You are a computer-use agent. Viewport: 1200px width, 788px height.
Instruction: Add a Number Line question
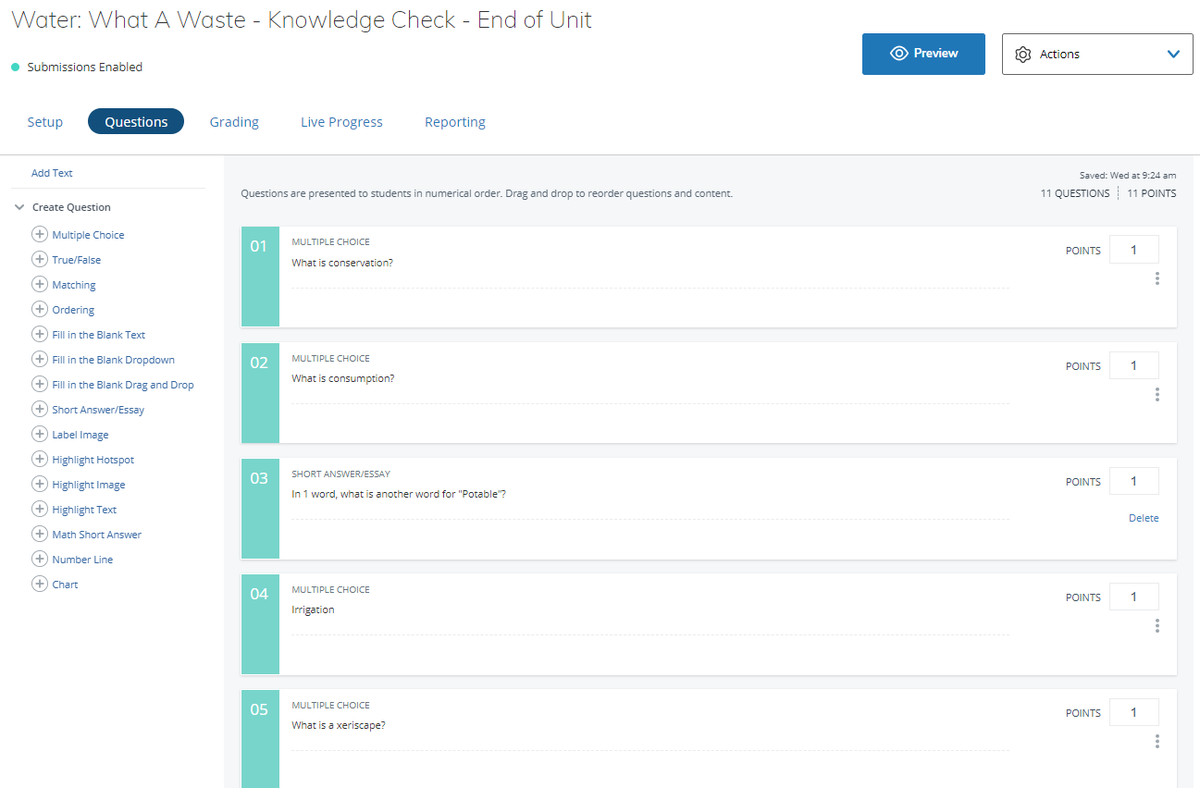[x=82, y=560]
